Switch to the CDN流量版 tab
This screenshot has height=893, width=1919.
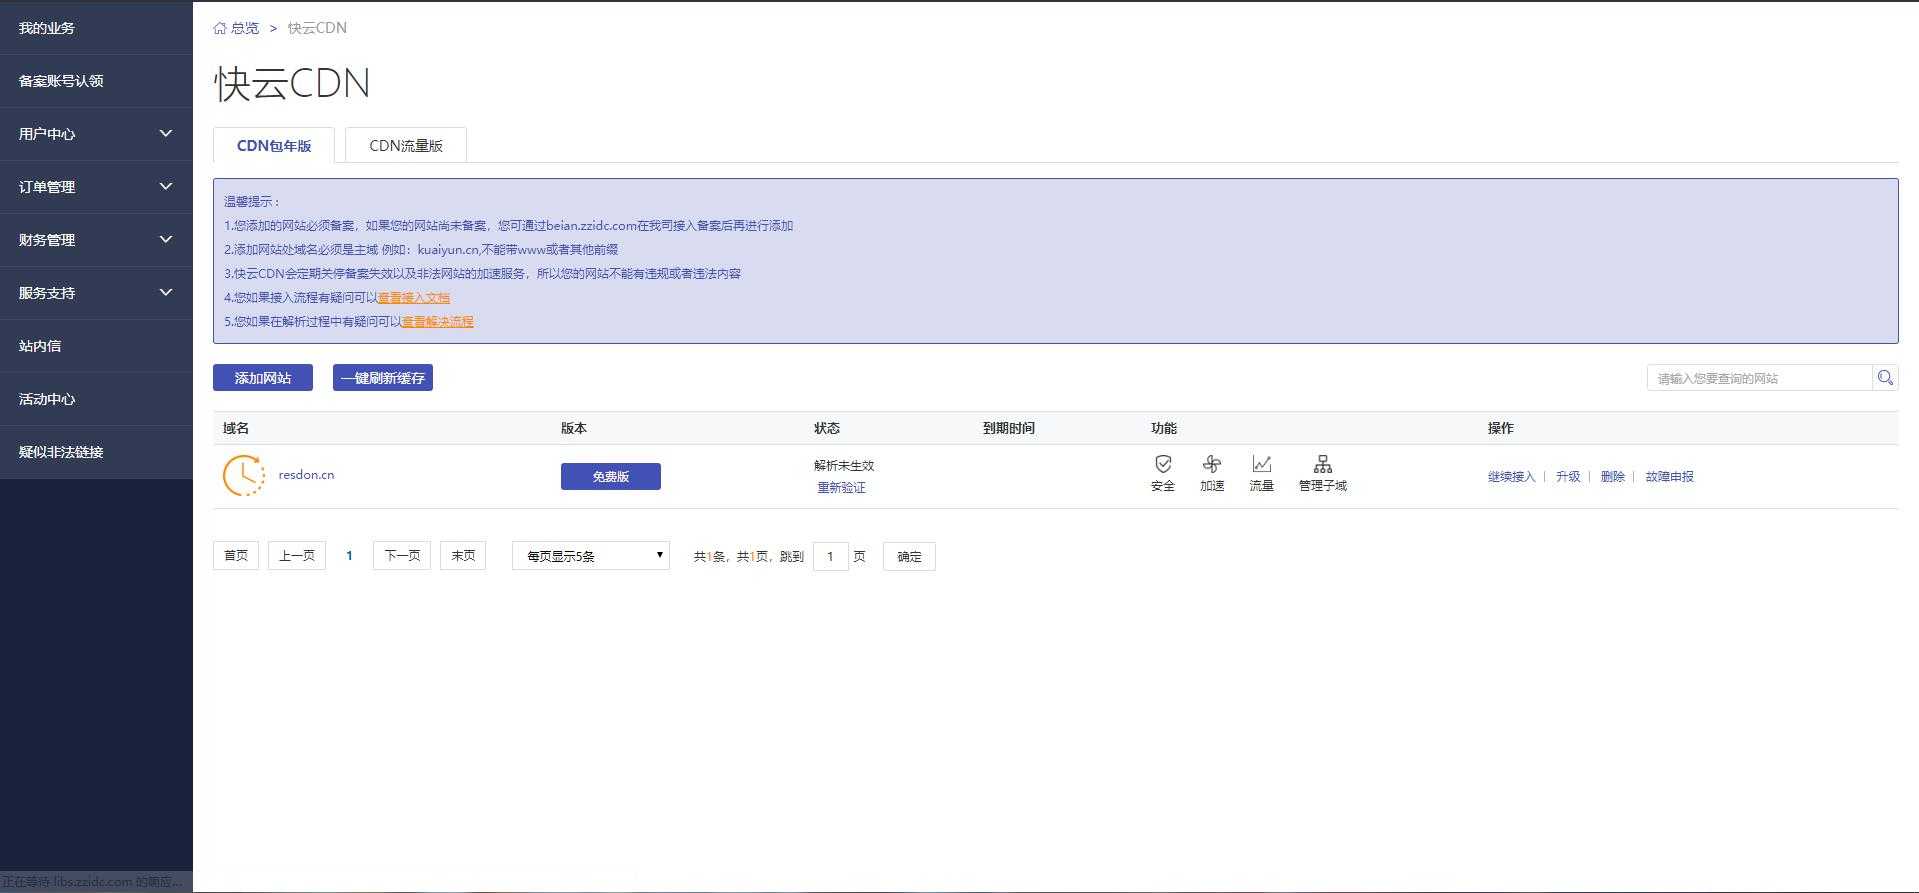(x=406, y=146)
